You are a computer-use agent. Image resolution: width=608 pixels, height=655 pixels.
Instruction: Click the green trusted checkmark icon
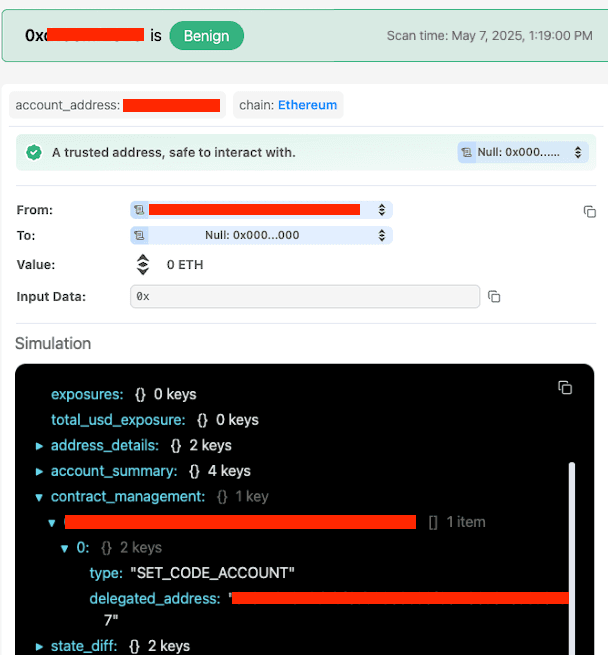point(34,152)
